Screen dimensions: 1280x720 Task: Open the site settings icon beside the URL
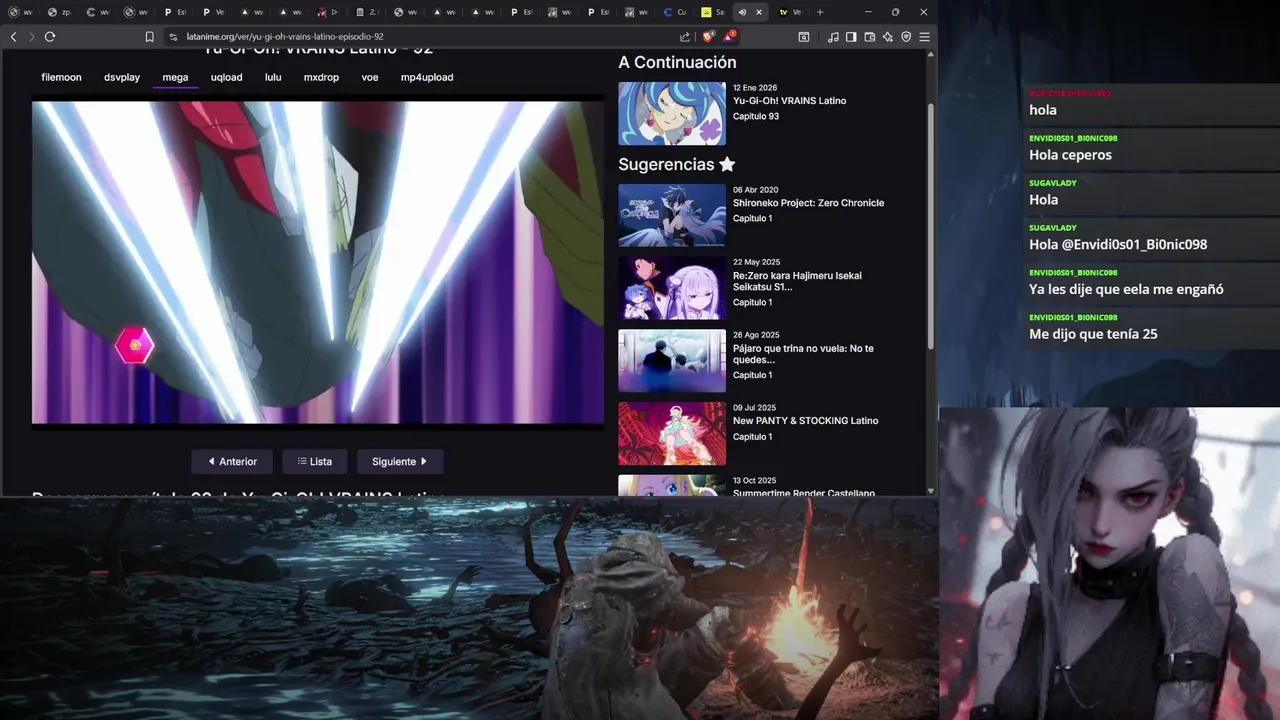pyautogui.click(x=173, y=36)
